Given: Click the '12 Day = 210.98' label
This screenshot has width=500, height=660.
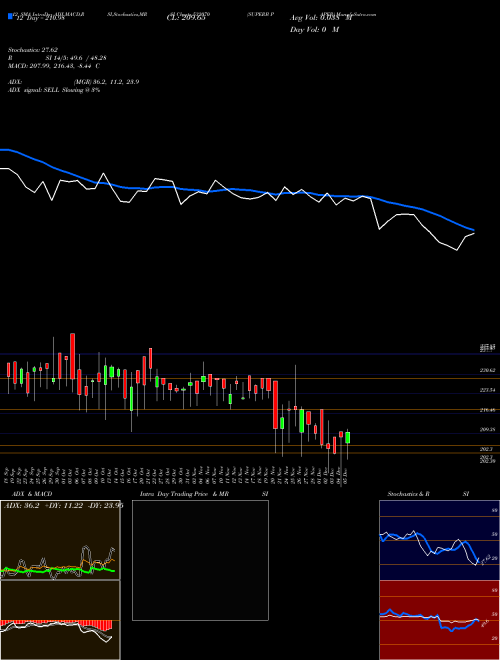Looking at the screenshot, I should (40, 18).
